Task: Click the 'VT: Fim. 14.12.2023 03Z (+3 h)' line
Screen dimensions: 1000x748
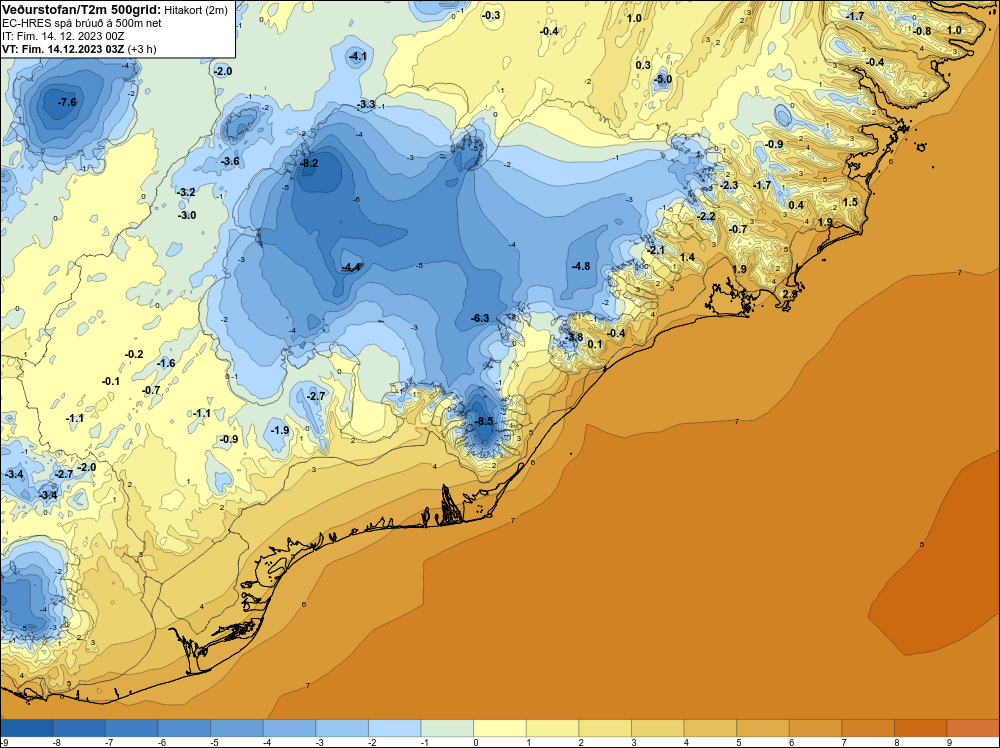Action: click(79, 49)
